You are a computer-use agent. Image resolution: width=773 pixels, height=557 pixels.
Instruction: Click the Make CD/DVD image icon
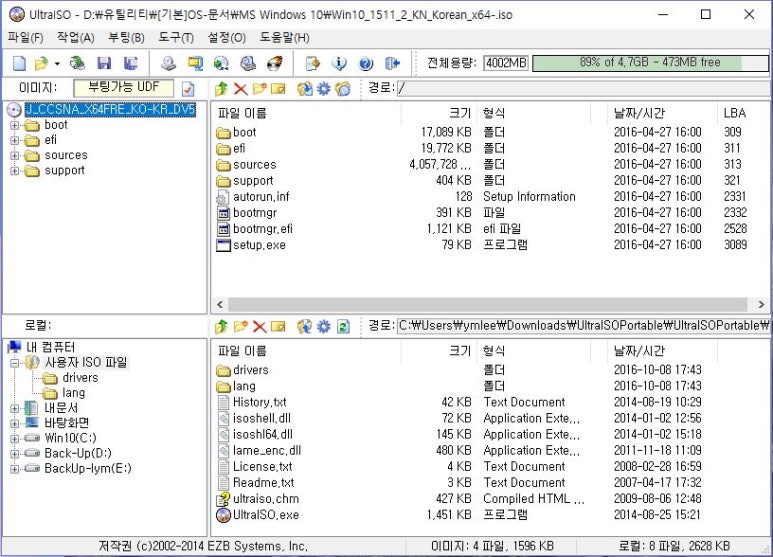pos(169,63)
